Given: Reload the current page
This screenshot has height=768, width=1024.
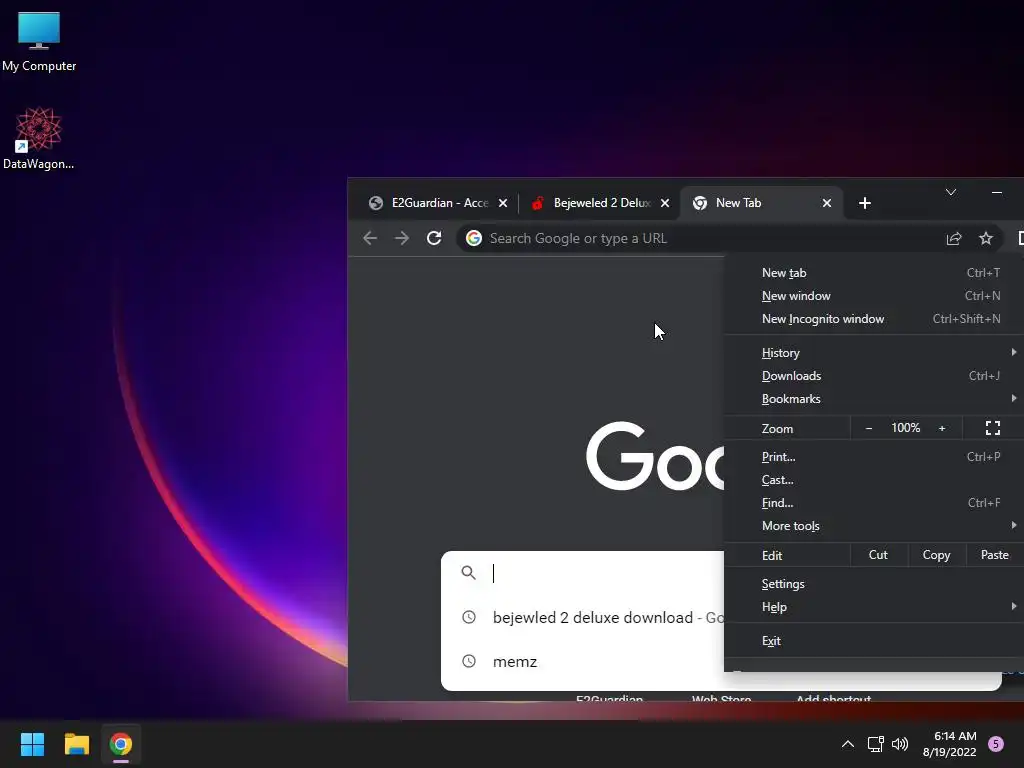Looking at the screenshot, I should click(x=434, y=238).
